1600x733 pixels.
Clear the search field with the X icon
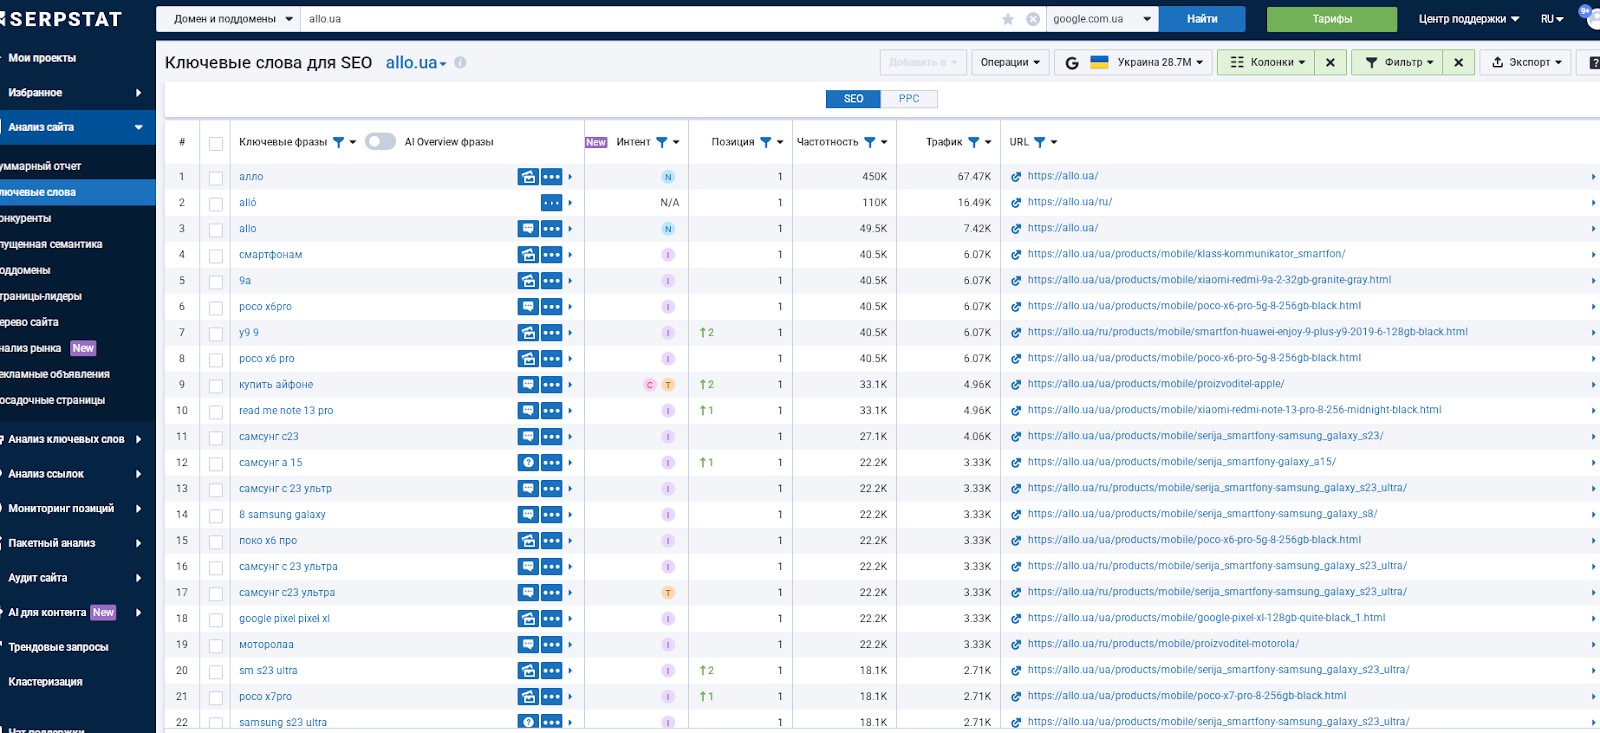(1033, 19)
